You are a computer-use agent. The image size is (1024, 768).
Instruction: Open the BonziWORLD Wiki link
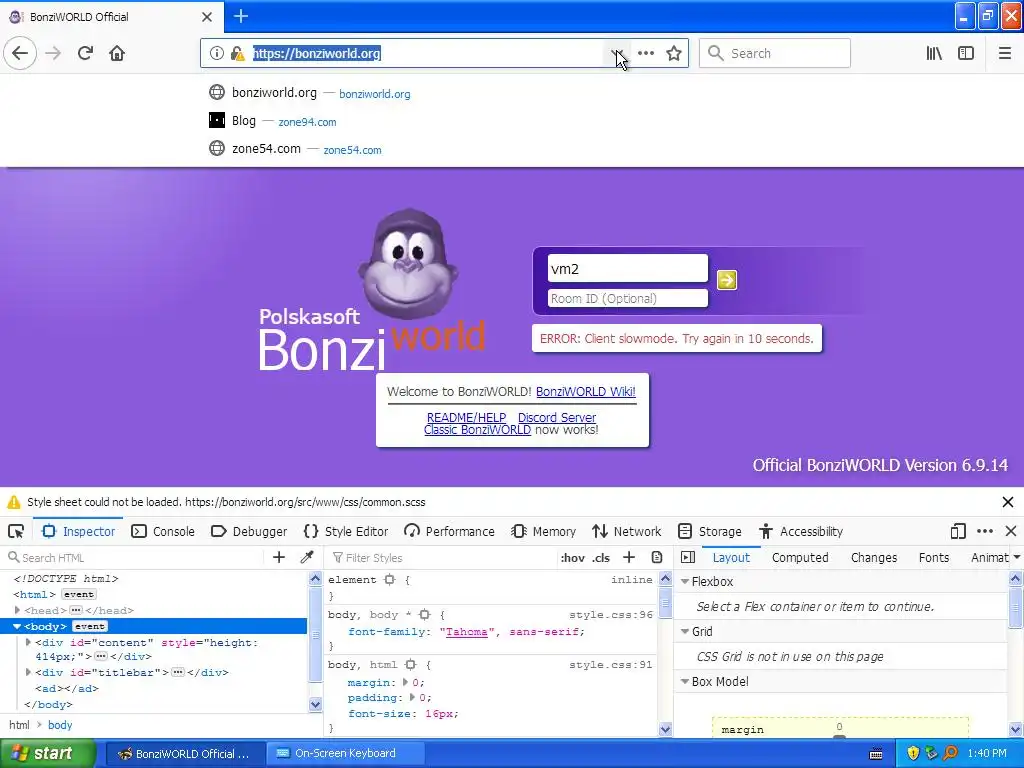click(x=586, y=392)
